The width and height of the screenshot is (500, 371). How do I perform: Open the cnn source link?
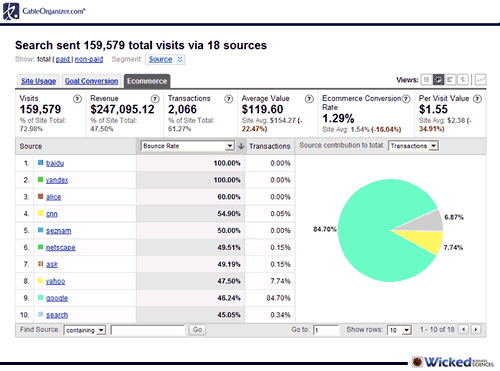coord(52,214)
